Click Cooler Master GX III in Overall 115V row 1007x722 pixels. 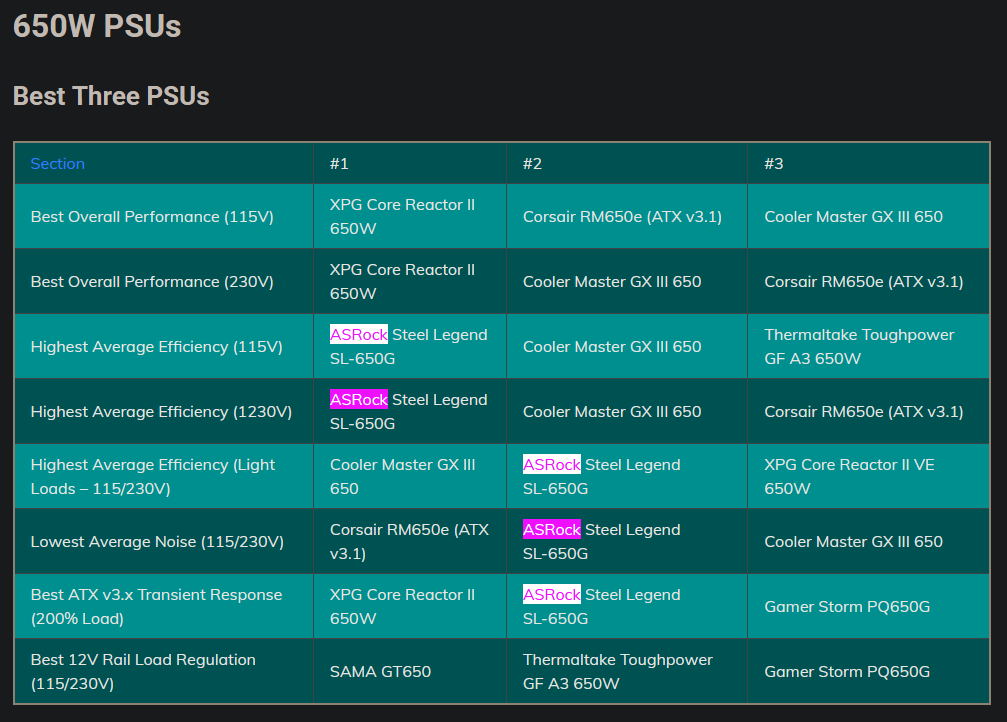point(854,216)
